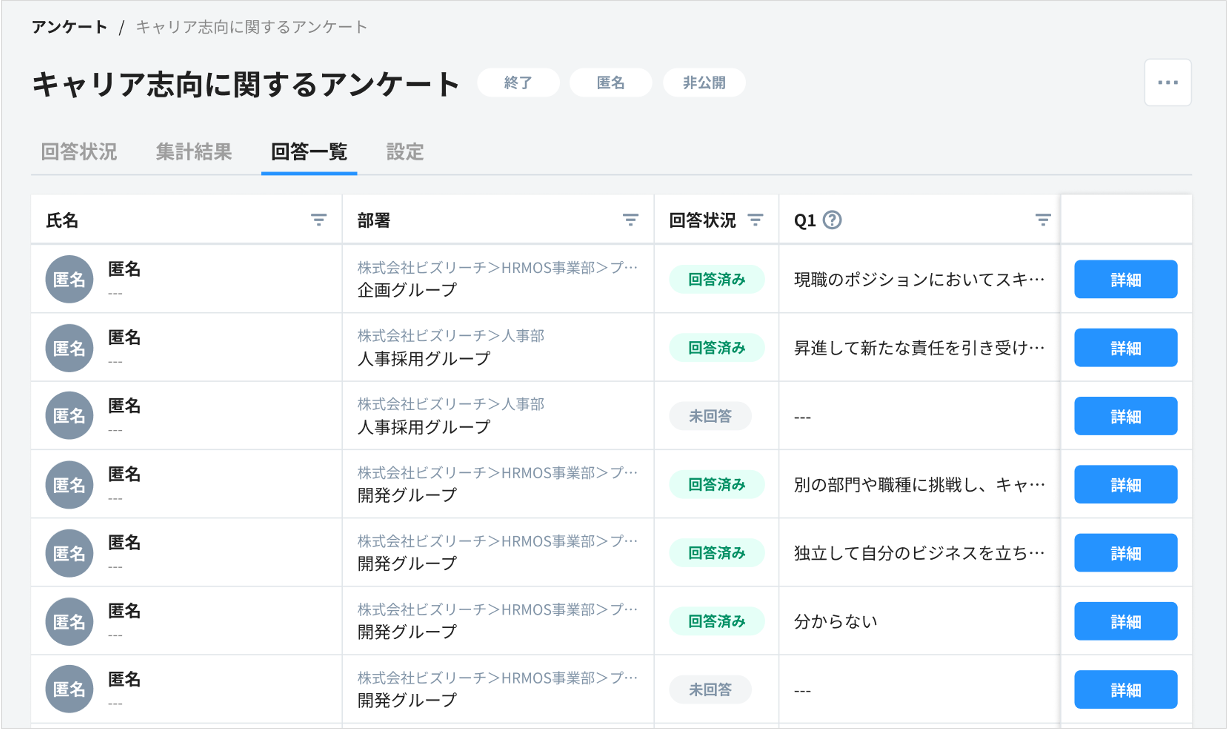Screen dimensions: 1228x730
Task: Click the 終了 badge next to the title
Action: [518, 82]
